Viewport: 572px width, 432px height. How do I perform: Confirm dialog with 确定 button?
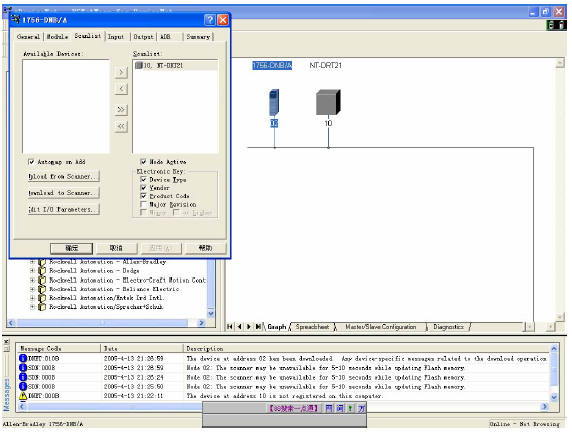point(72,248)
